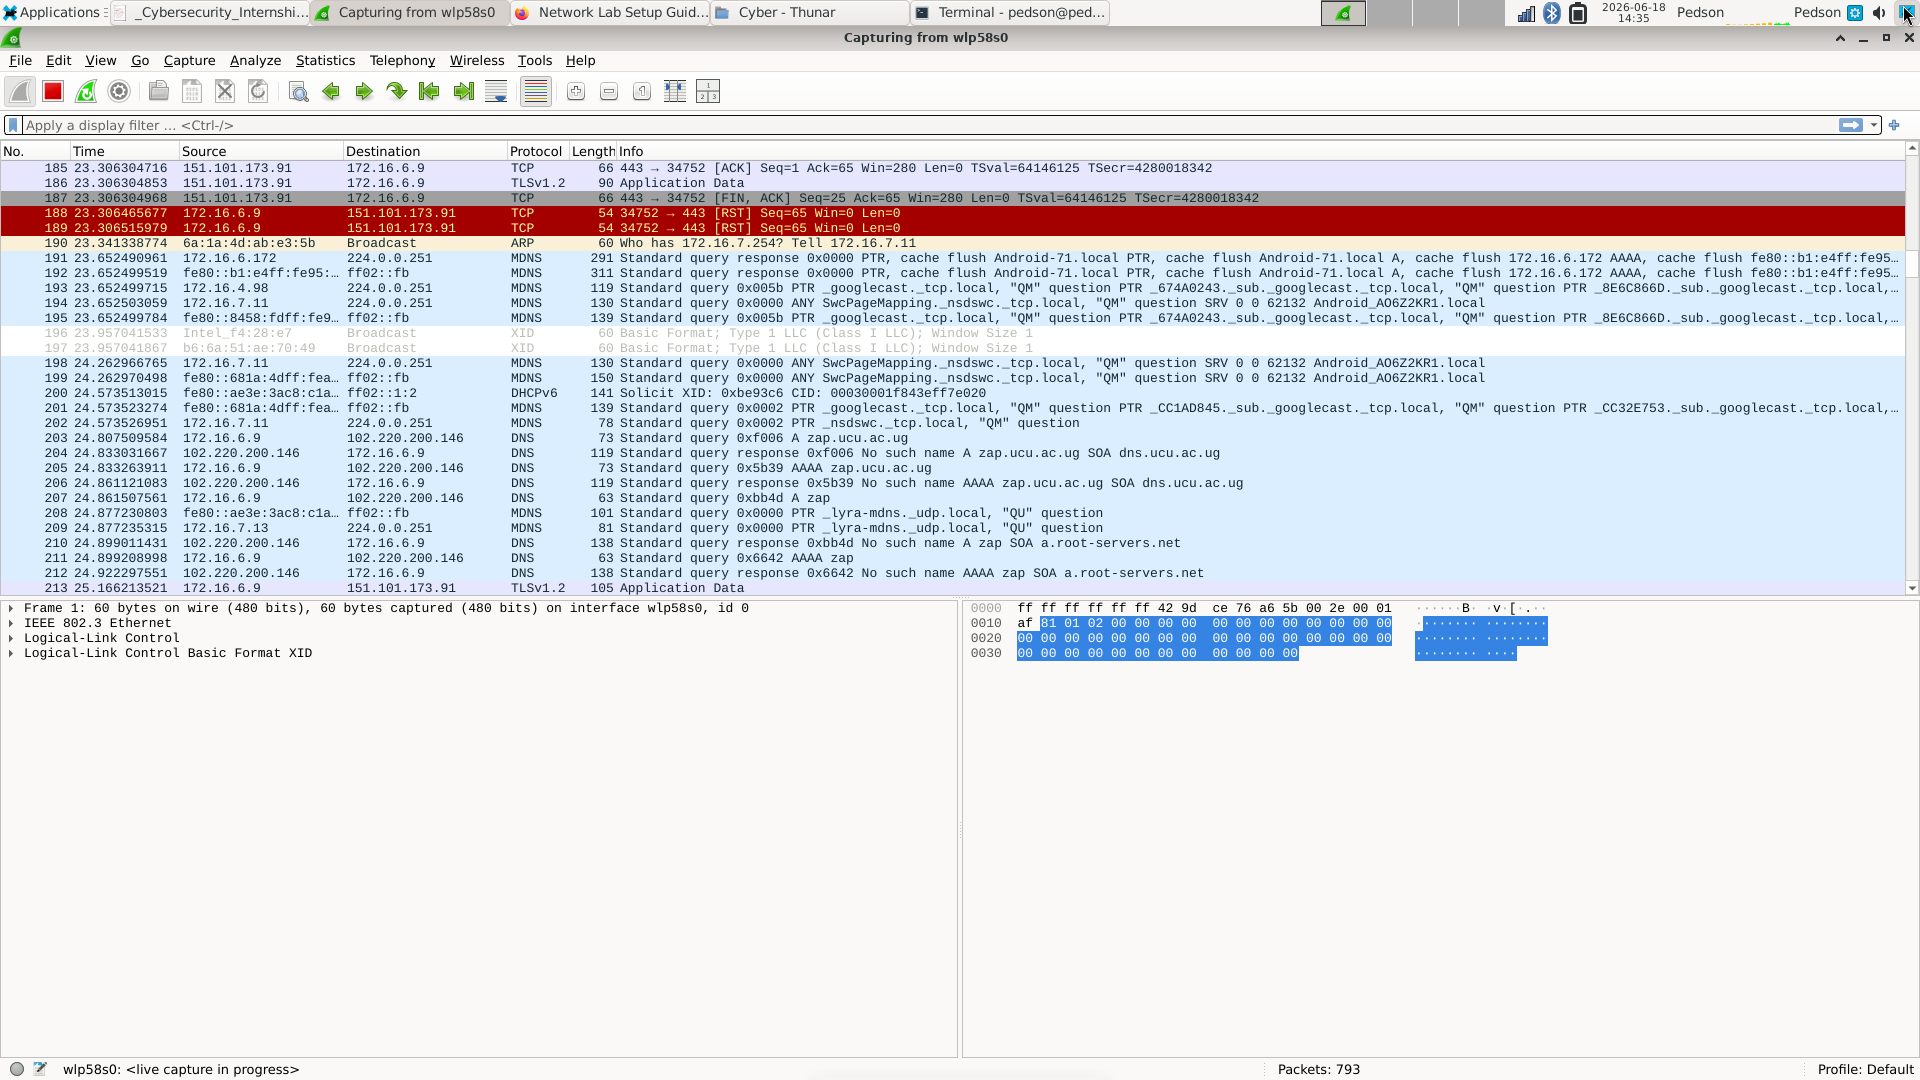Jump to the last packet icon
This screenshot has width=1920, height=1080.
click(x=463, y=92)
